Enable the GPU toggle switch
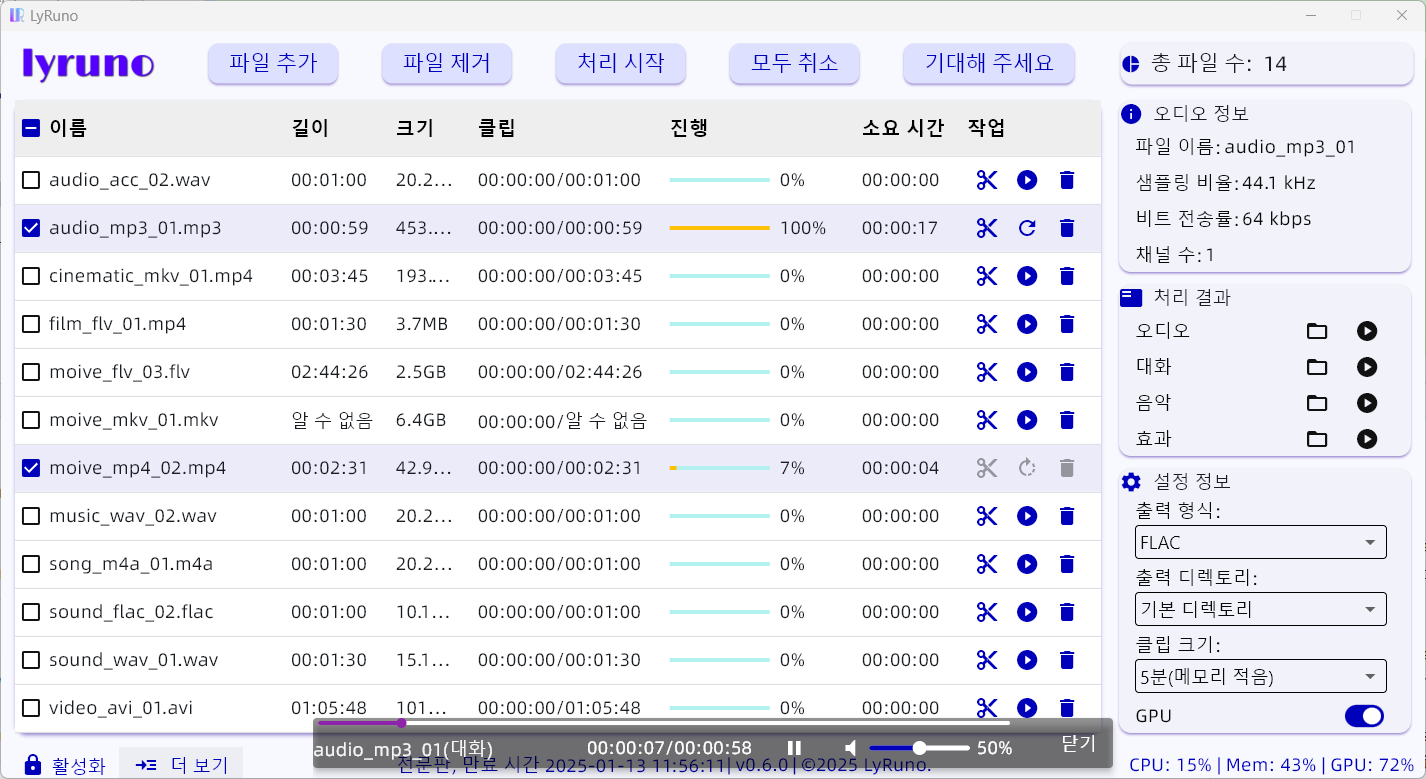 pyautogui.click(x=1363, y=716)
